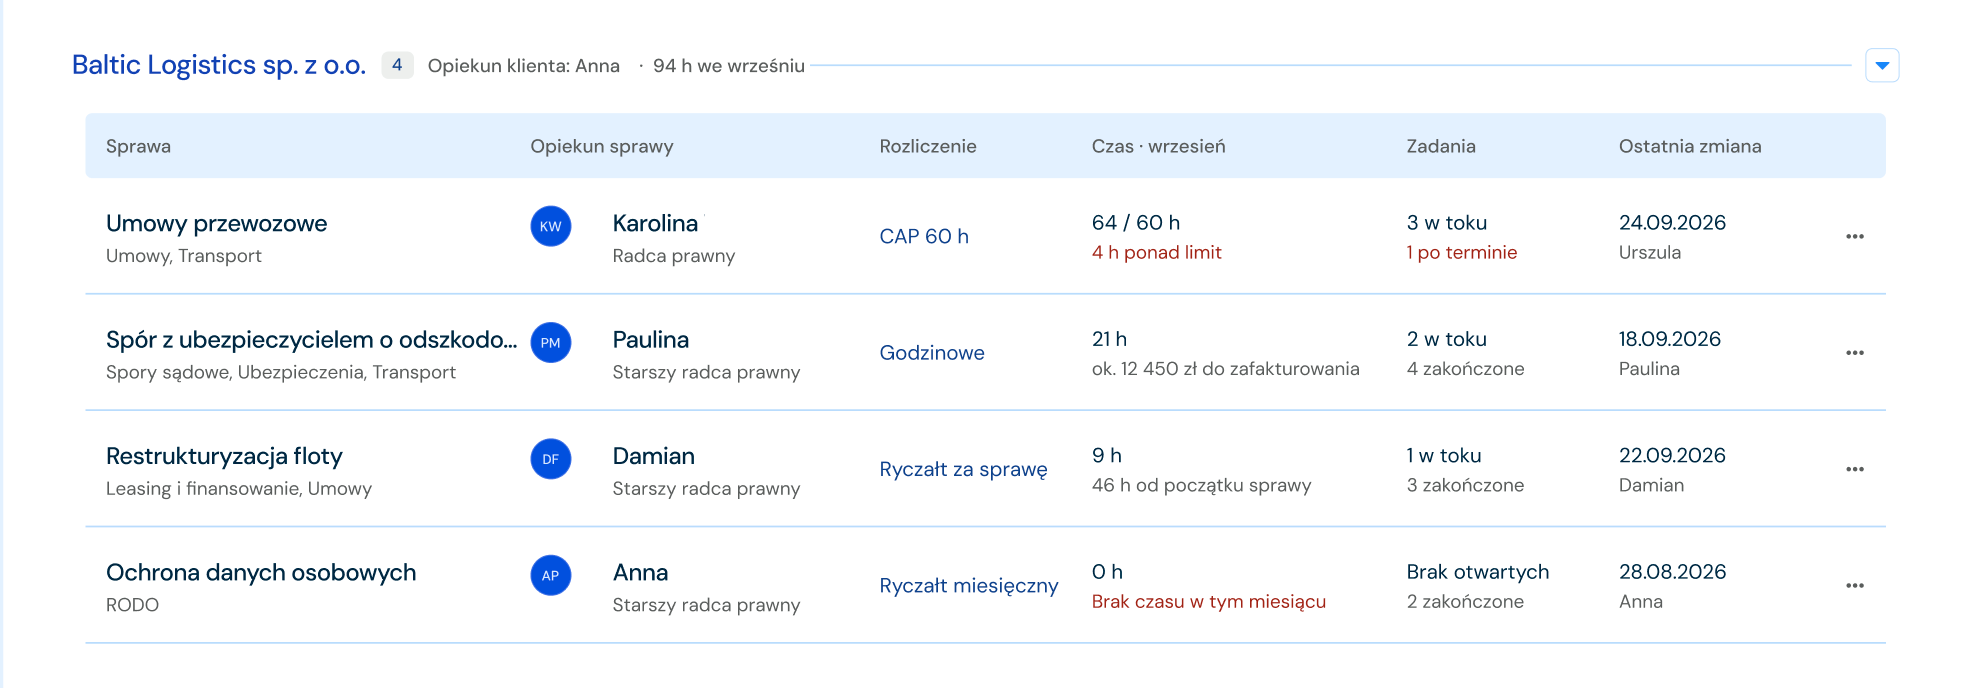Sort by the Rozliczenie column header
Viewport: 1972px width, 688px height.
click(928, 146)
